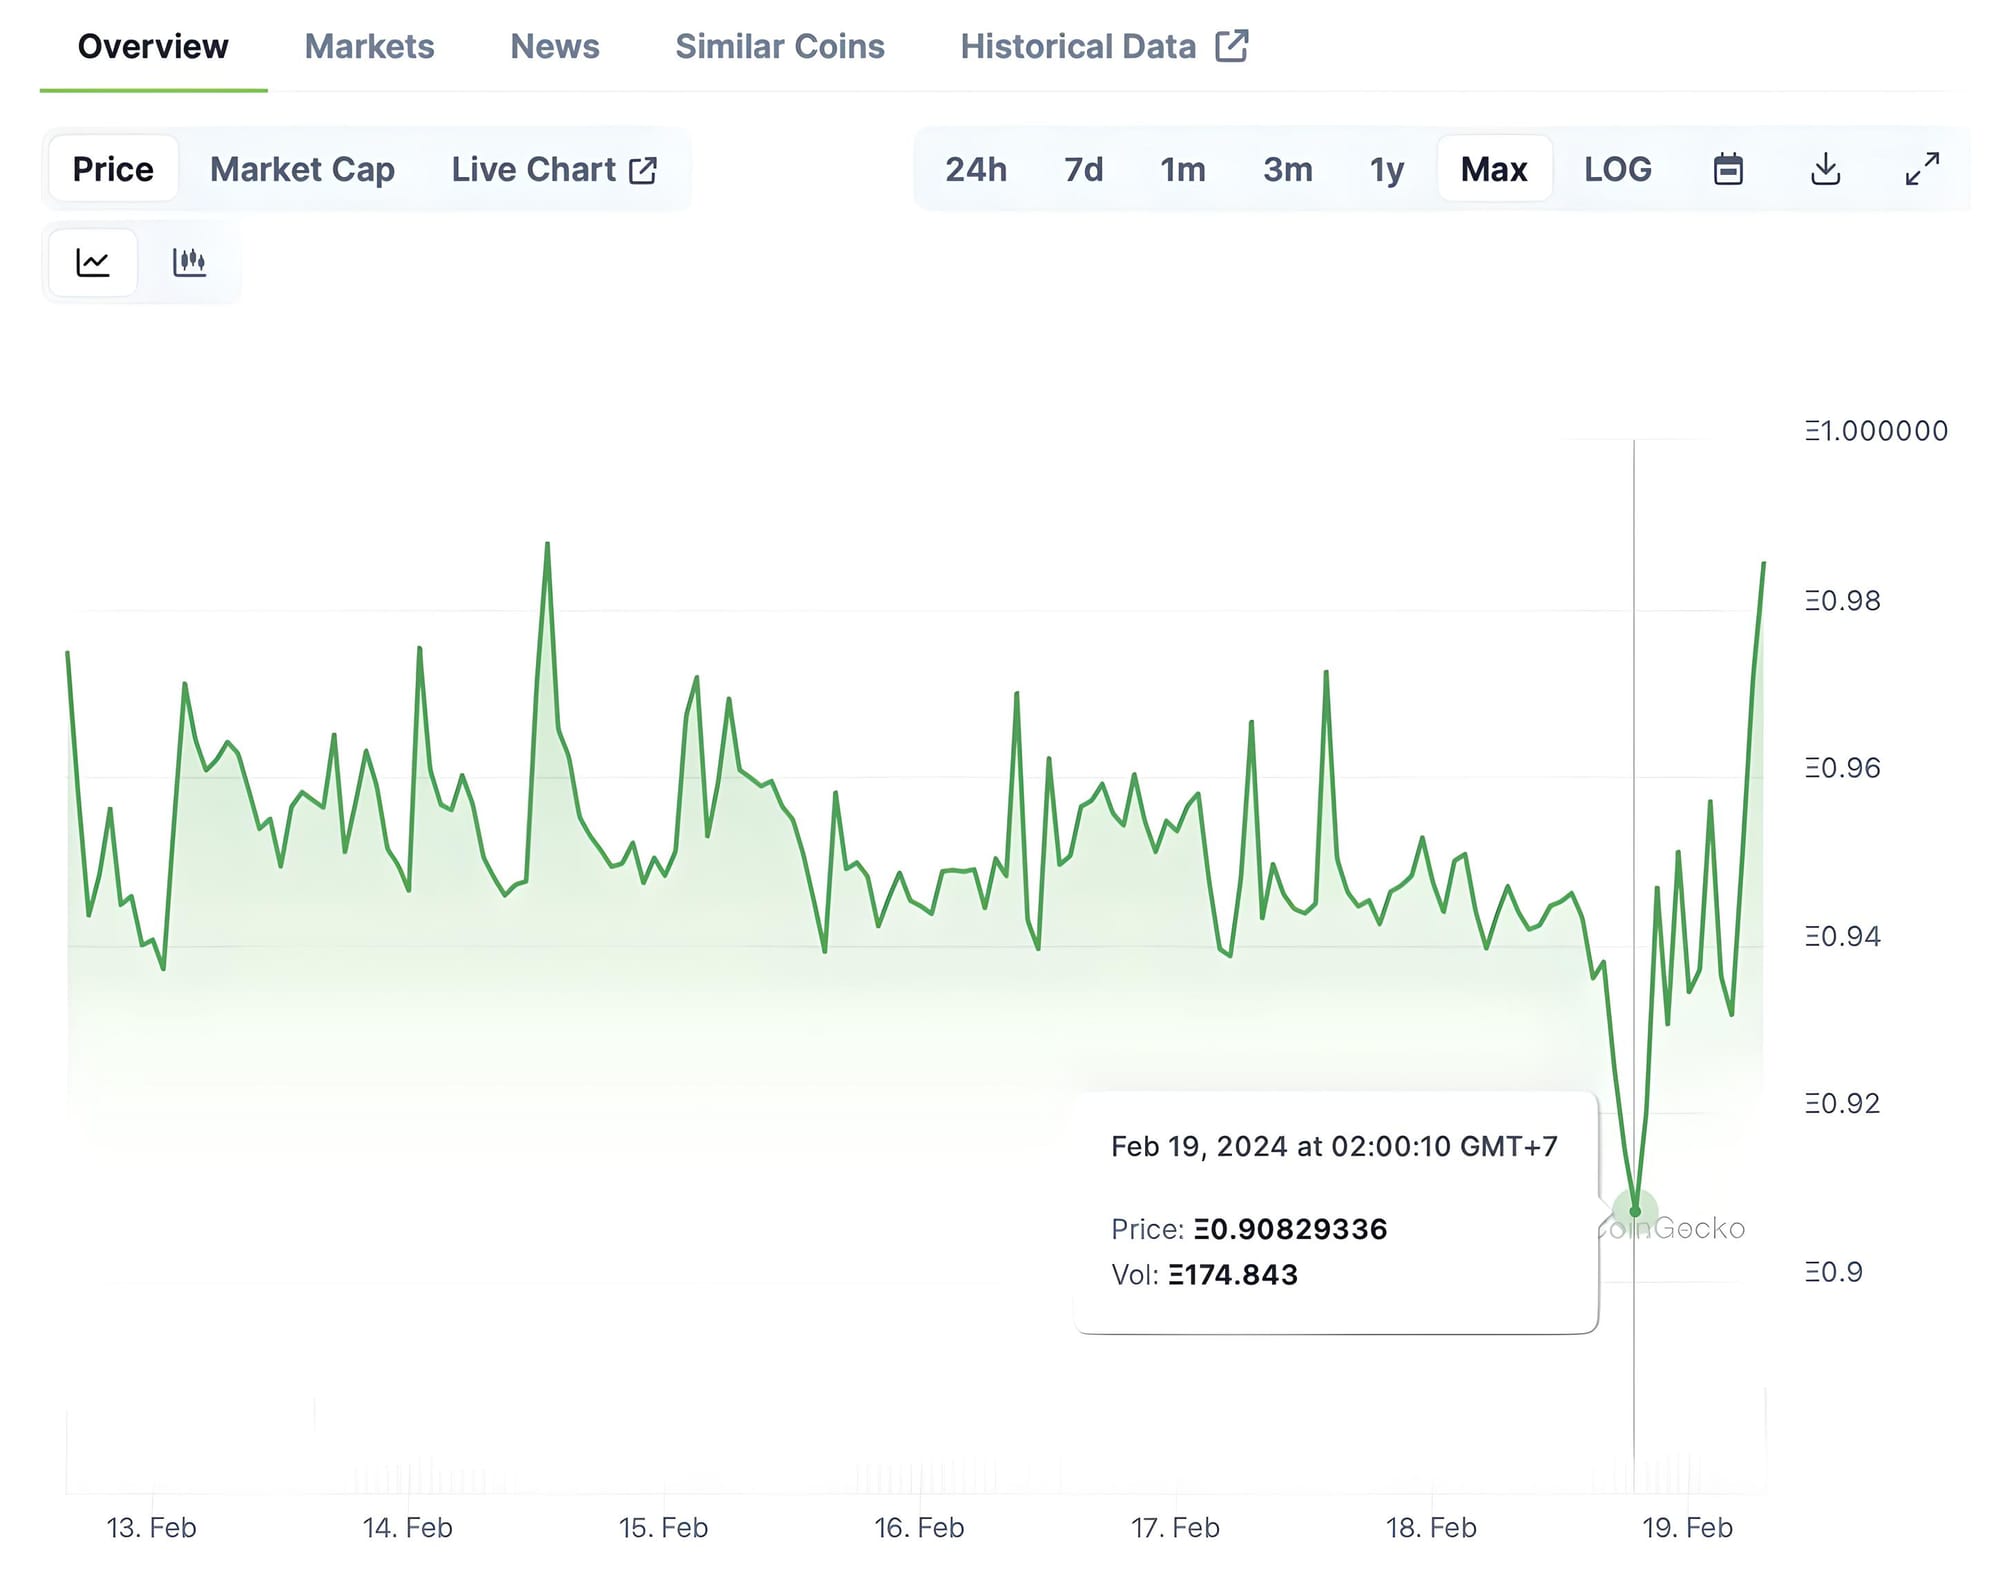The width and height of the screenshot is (2000, 1586).
Task: Select the 24h time range
Action: [x=976, y=169]
